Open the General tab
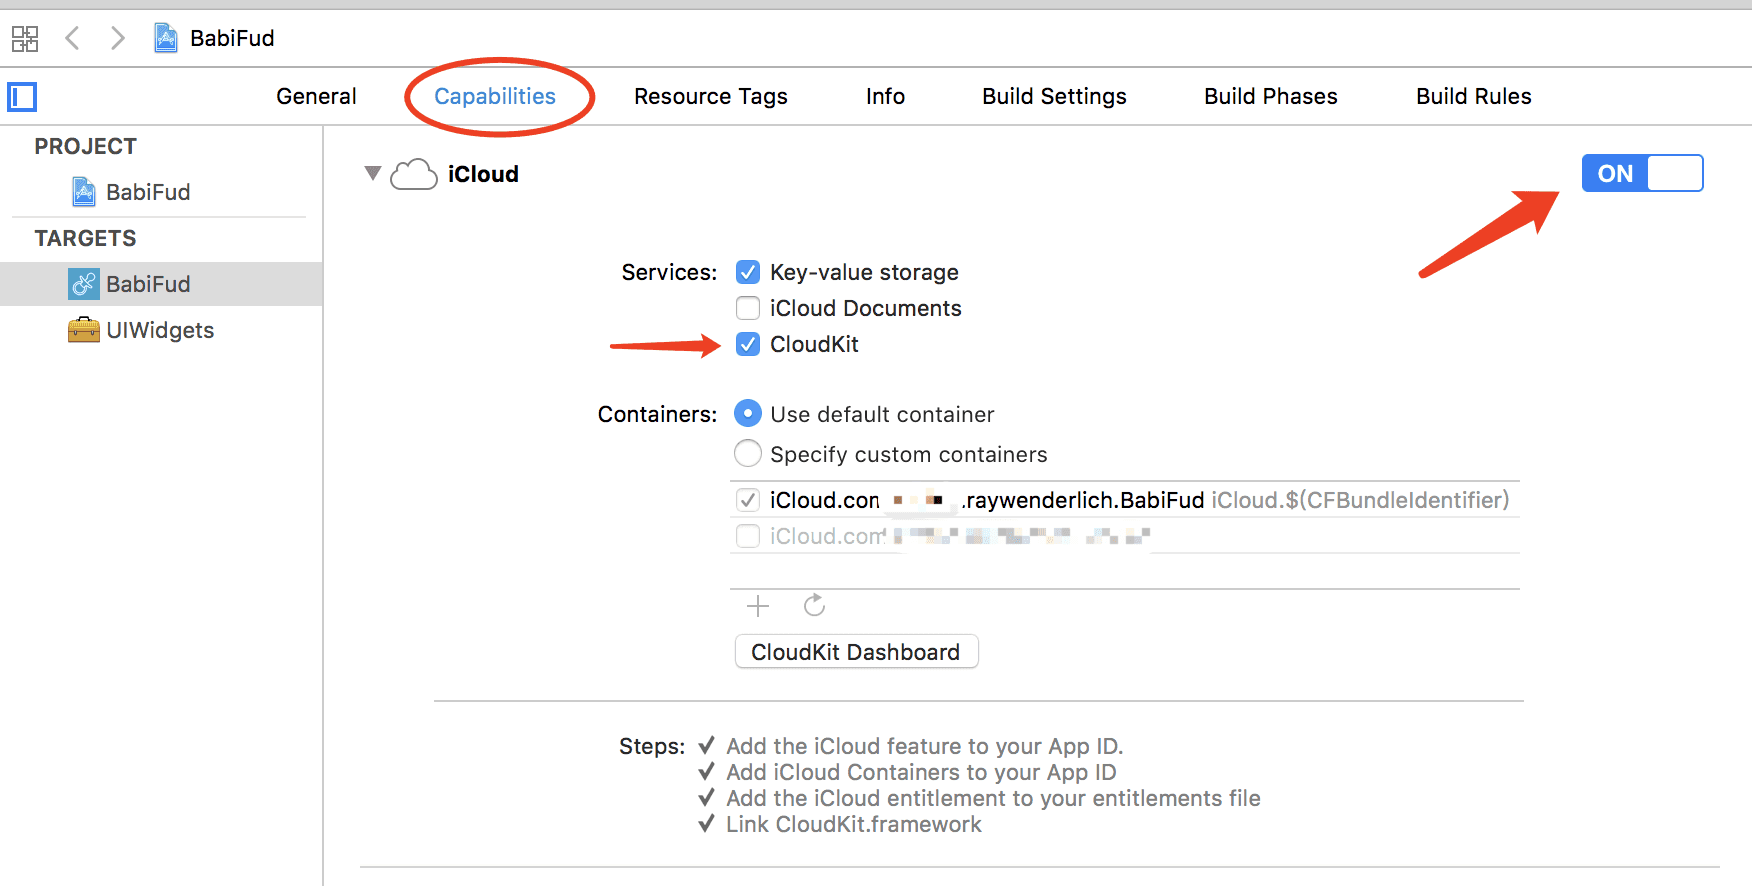This screenshot has width=1752, height=886. point(316,96)
